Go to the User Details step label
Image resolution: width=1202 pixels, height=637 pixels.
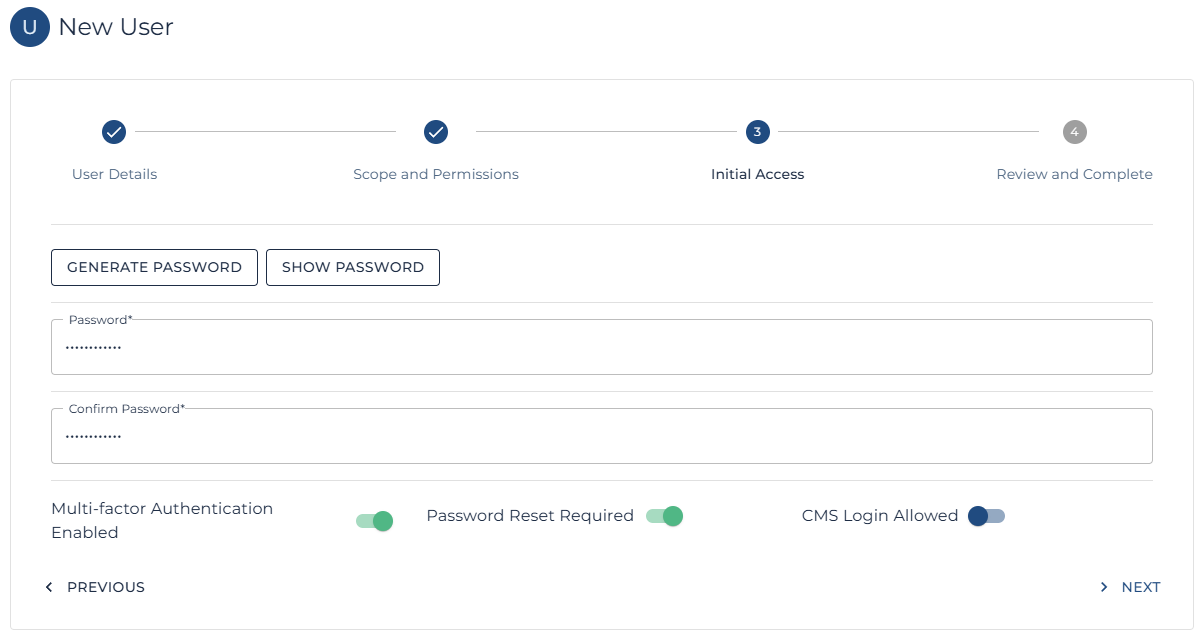[114, 174]
